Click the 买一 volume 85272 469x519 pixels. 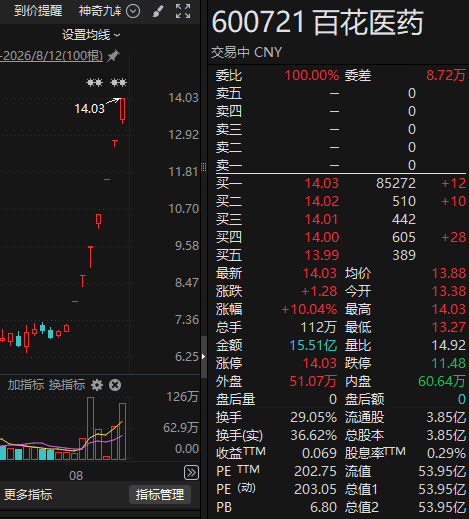pyautogui.click(x=396, y=183)
